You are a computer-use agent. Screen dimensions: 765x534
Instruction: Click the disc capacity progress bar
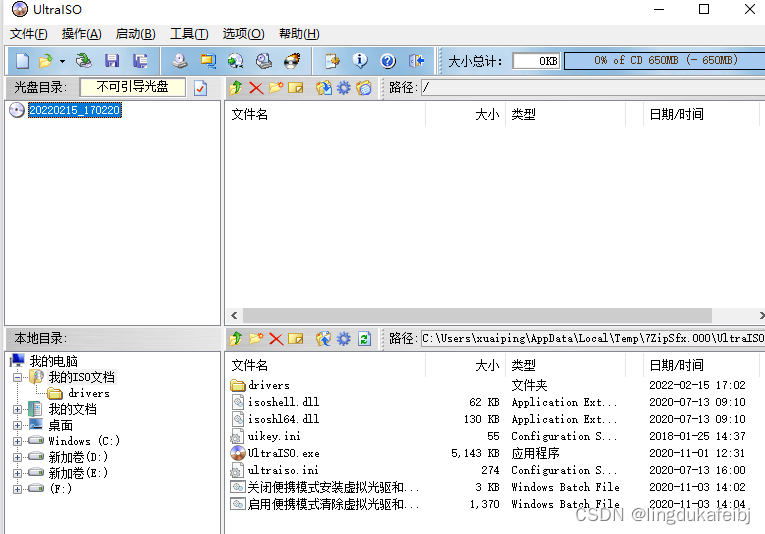click(664, 60)
